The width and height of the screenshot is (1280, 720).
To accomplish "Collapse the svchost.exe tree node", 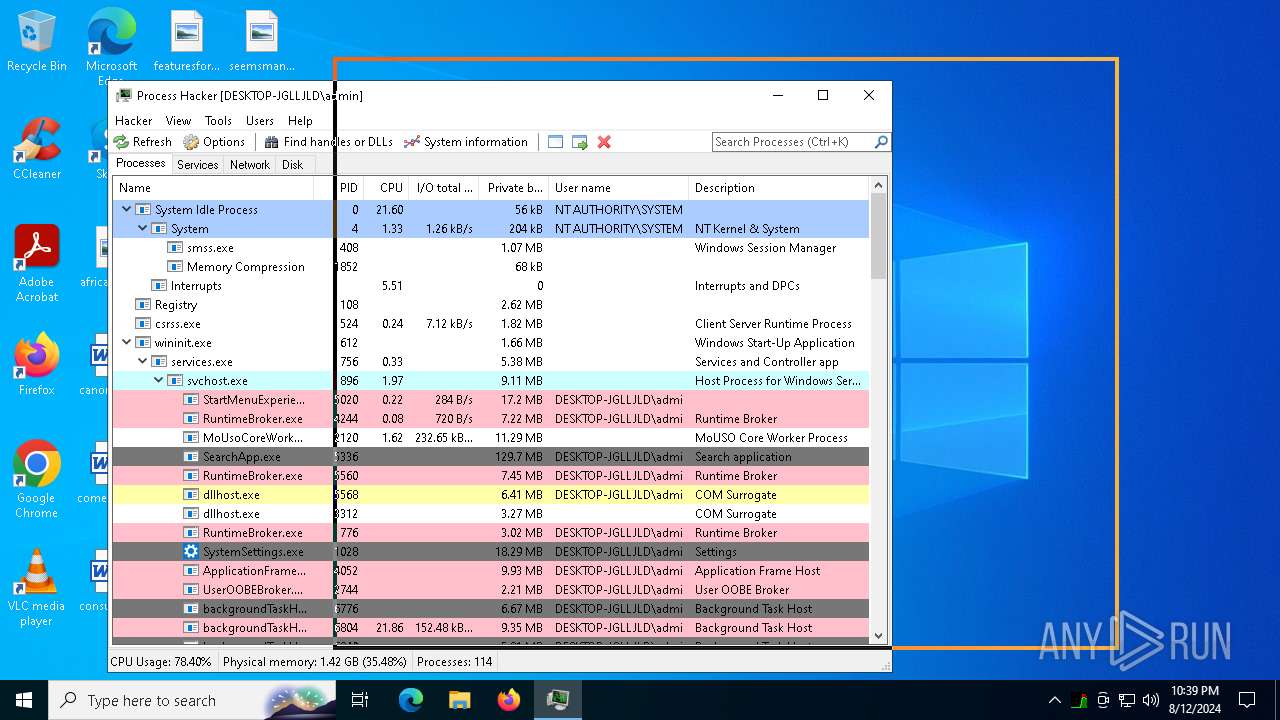I will coord(159,380).
